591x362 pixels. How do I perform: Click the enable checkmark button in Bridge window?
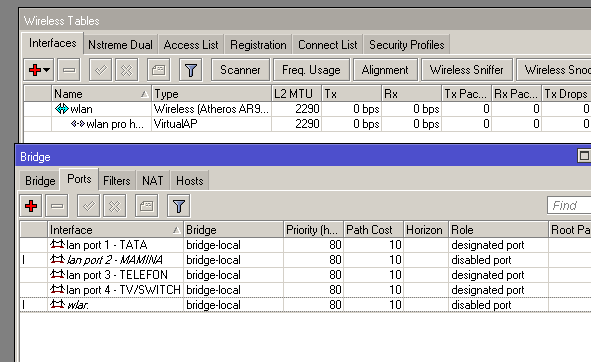(89, 206)
